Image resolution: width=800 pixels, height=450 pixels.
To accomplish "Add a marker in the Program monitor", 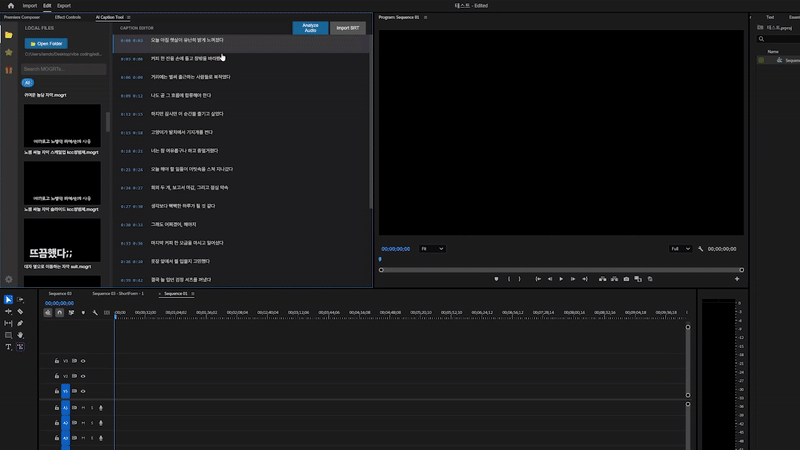I will tap(496, 279).
